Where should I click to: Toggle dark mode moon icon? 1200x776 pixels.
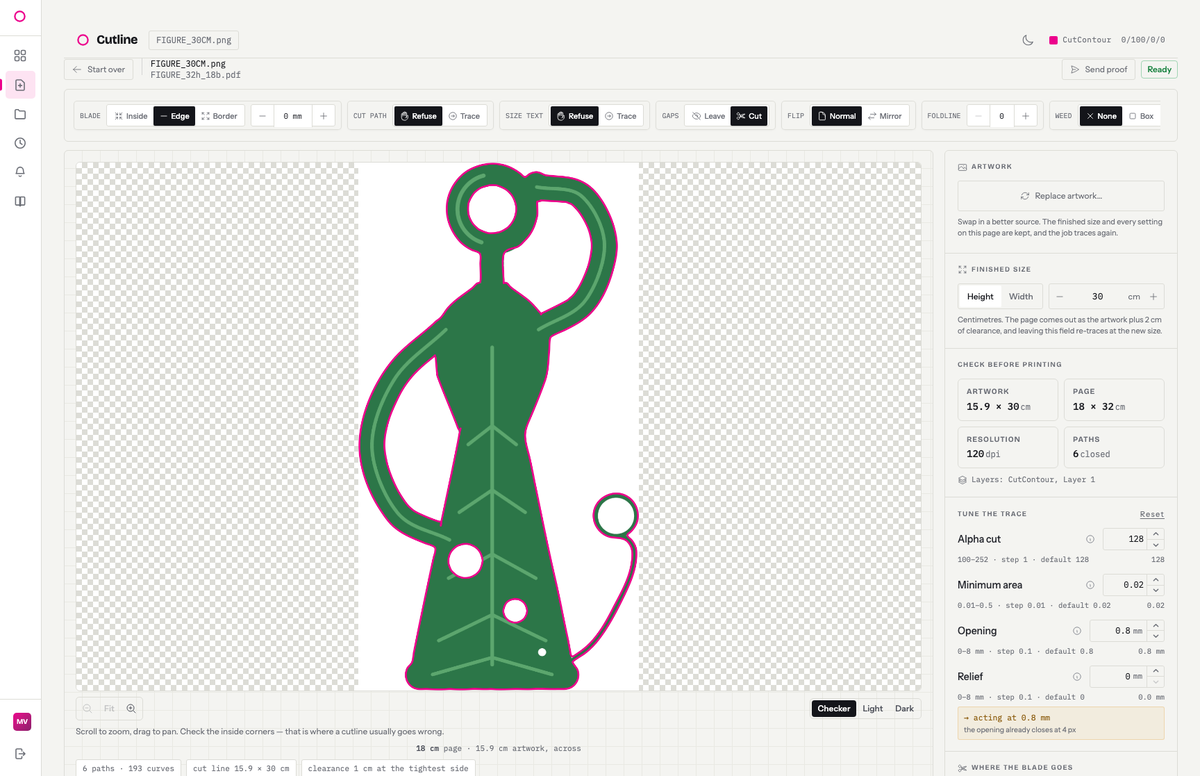click(x=1027, y=40)
